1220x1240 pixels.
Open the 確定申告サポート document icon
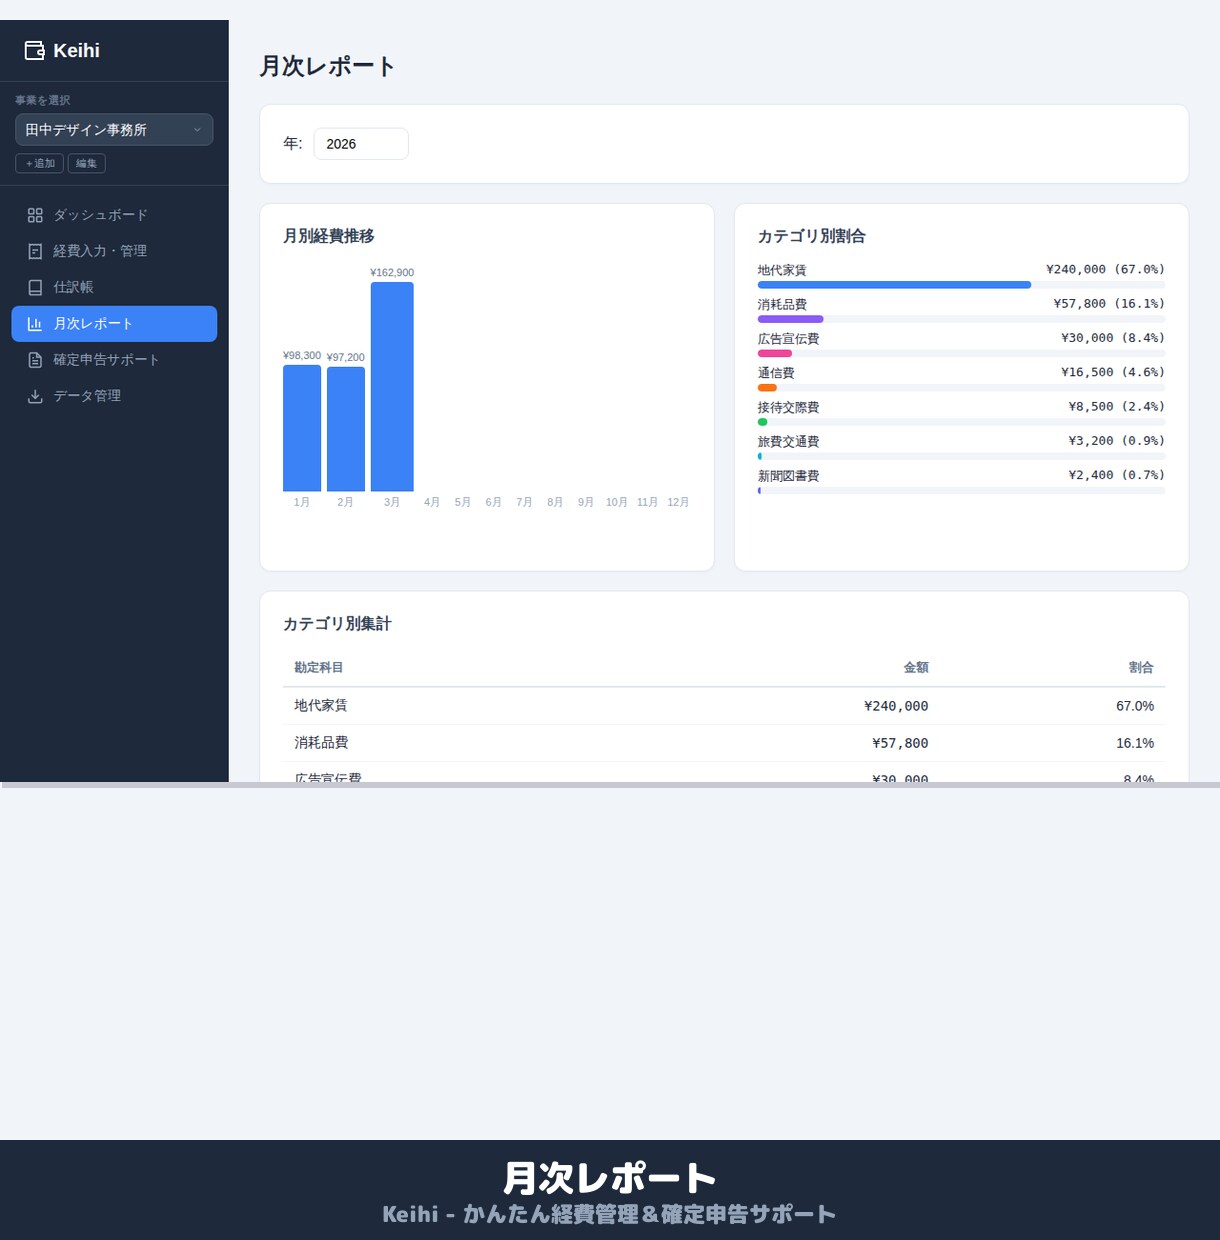click(35, 360)
